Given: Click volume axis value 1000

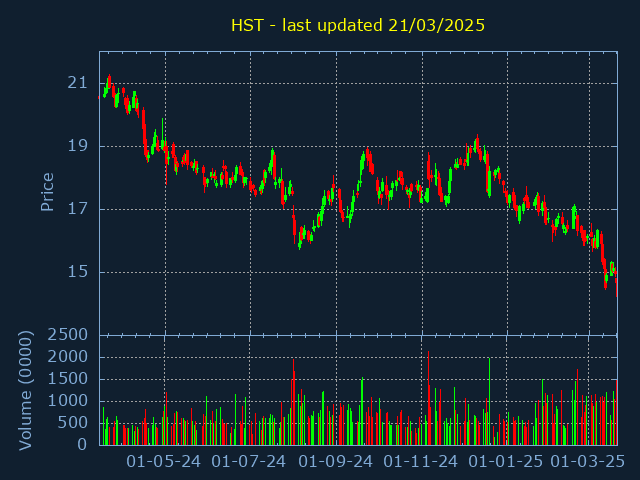Looking at the screenshot, I should [68, 401].
